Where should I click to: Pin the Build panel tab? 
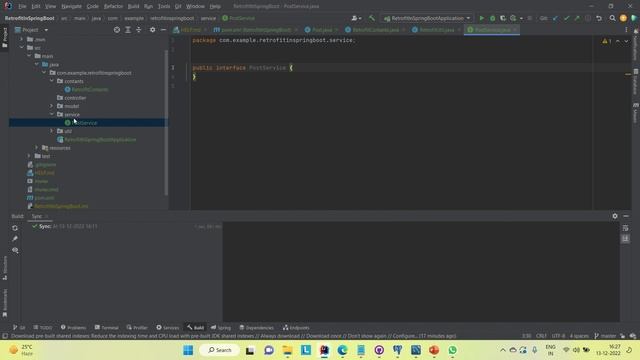coord(15,239)
